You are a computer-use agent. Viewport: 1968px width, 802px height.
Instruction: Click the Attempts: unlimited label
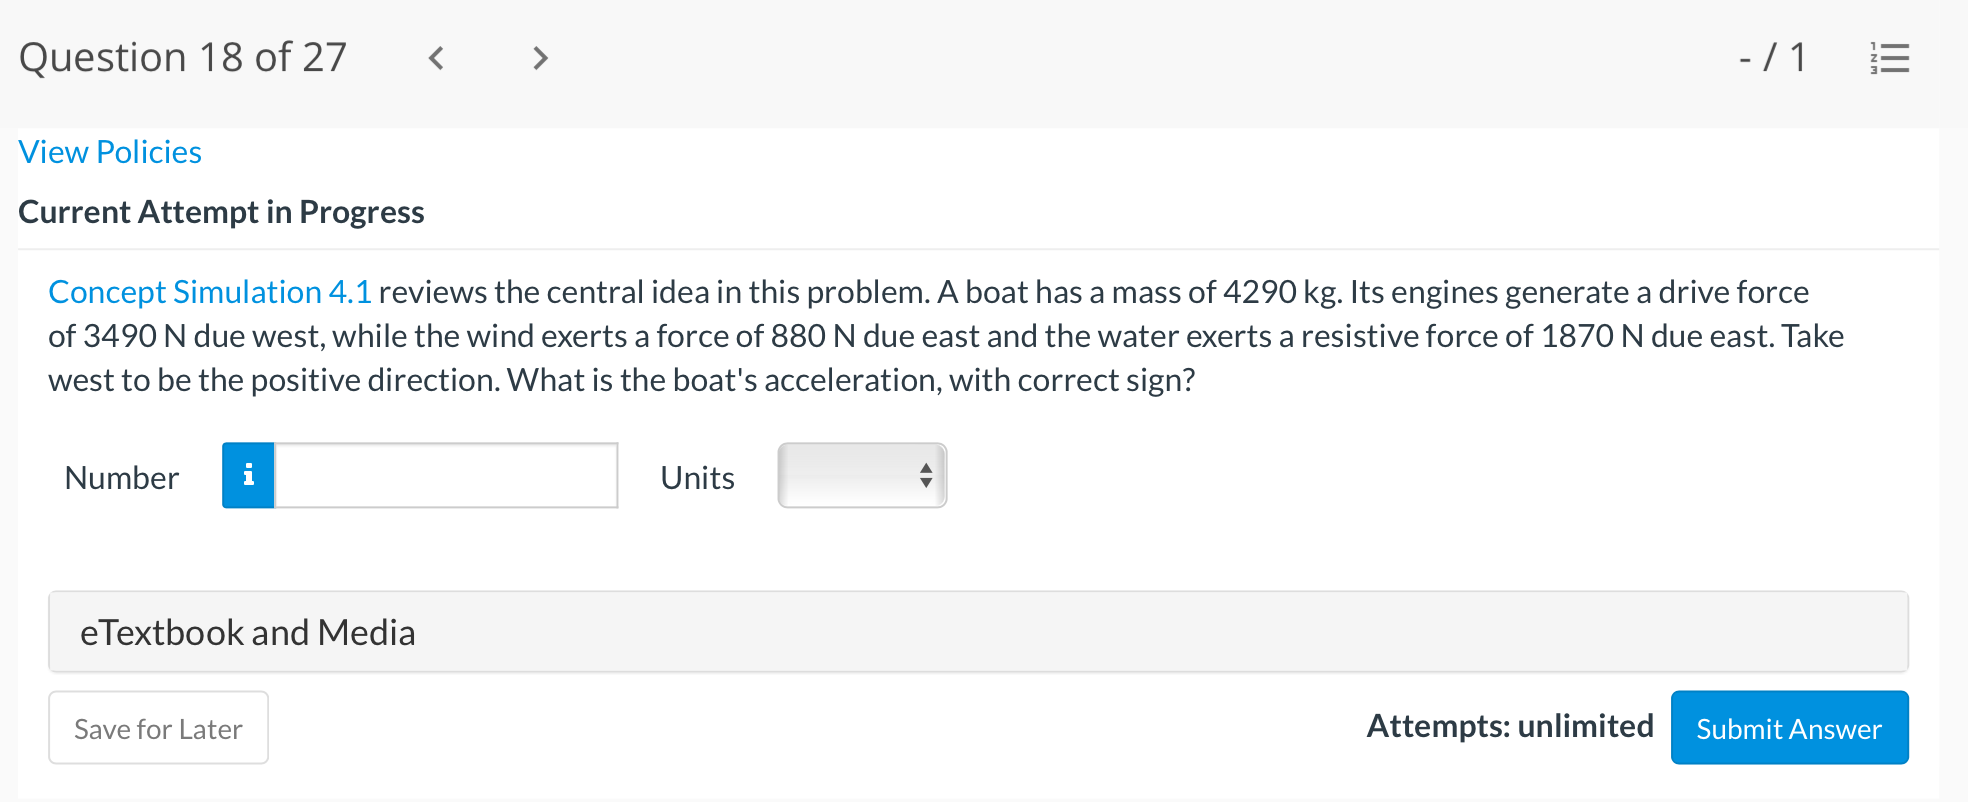[x=1509, y=726]
